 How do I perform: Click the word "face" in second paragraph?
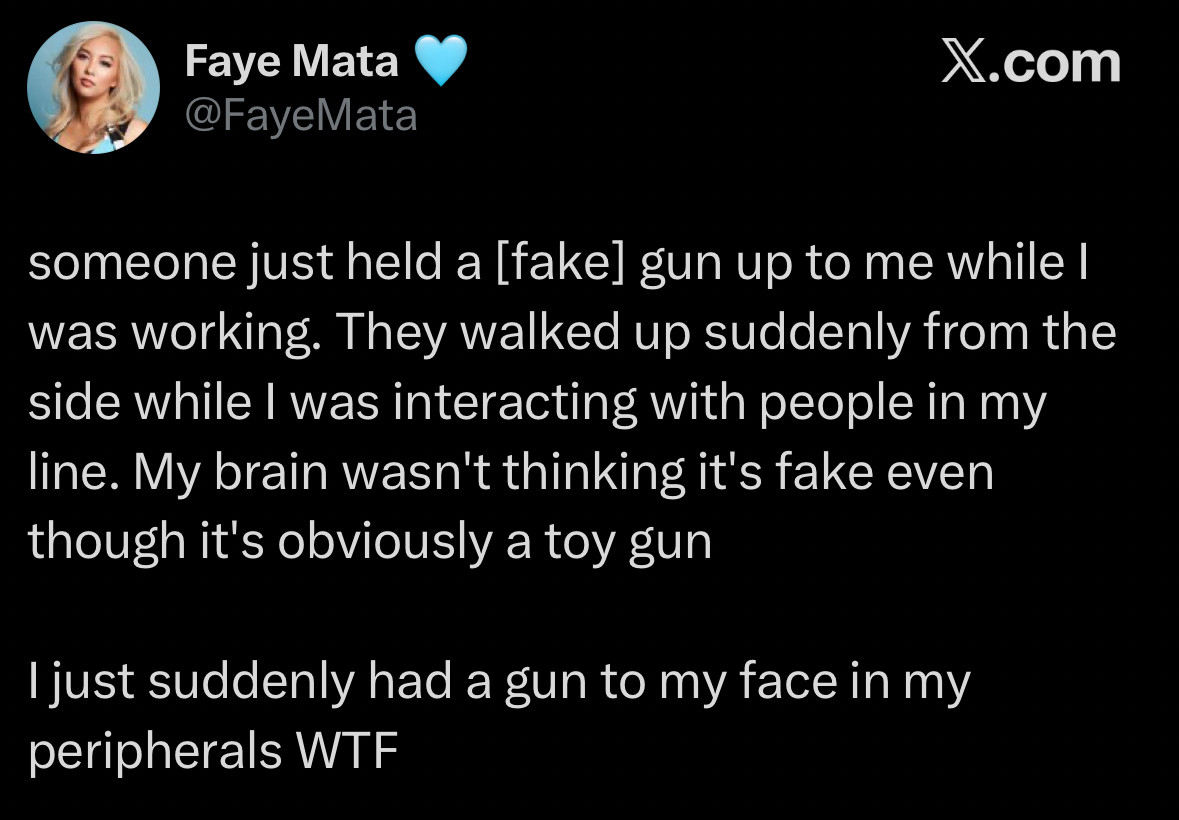770,682
